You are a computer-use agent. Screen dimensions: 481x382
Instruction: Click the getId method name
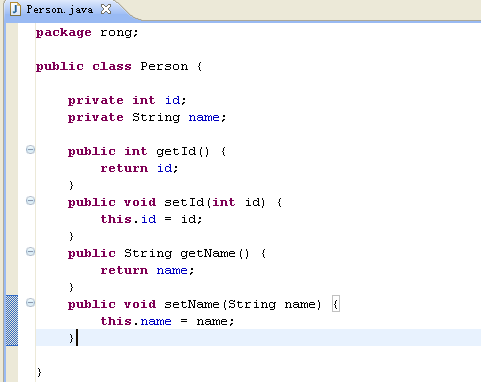(x=176, y=151)
